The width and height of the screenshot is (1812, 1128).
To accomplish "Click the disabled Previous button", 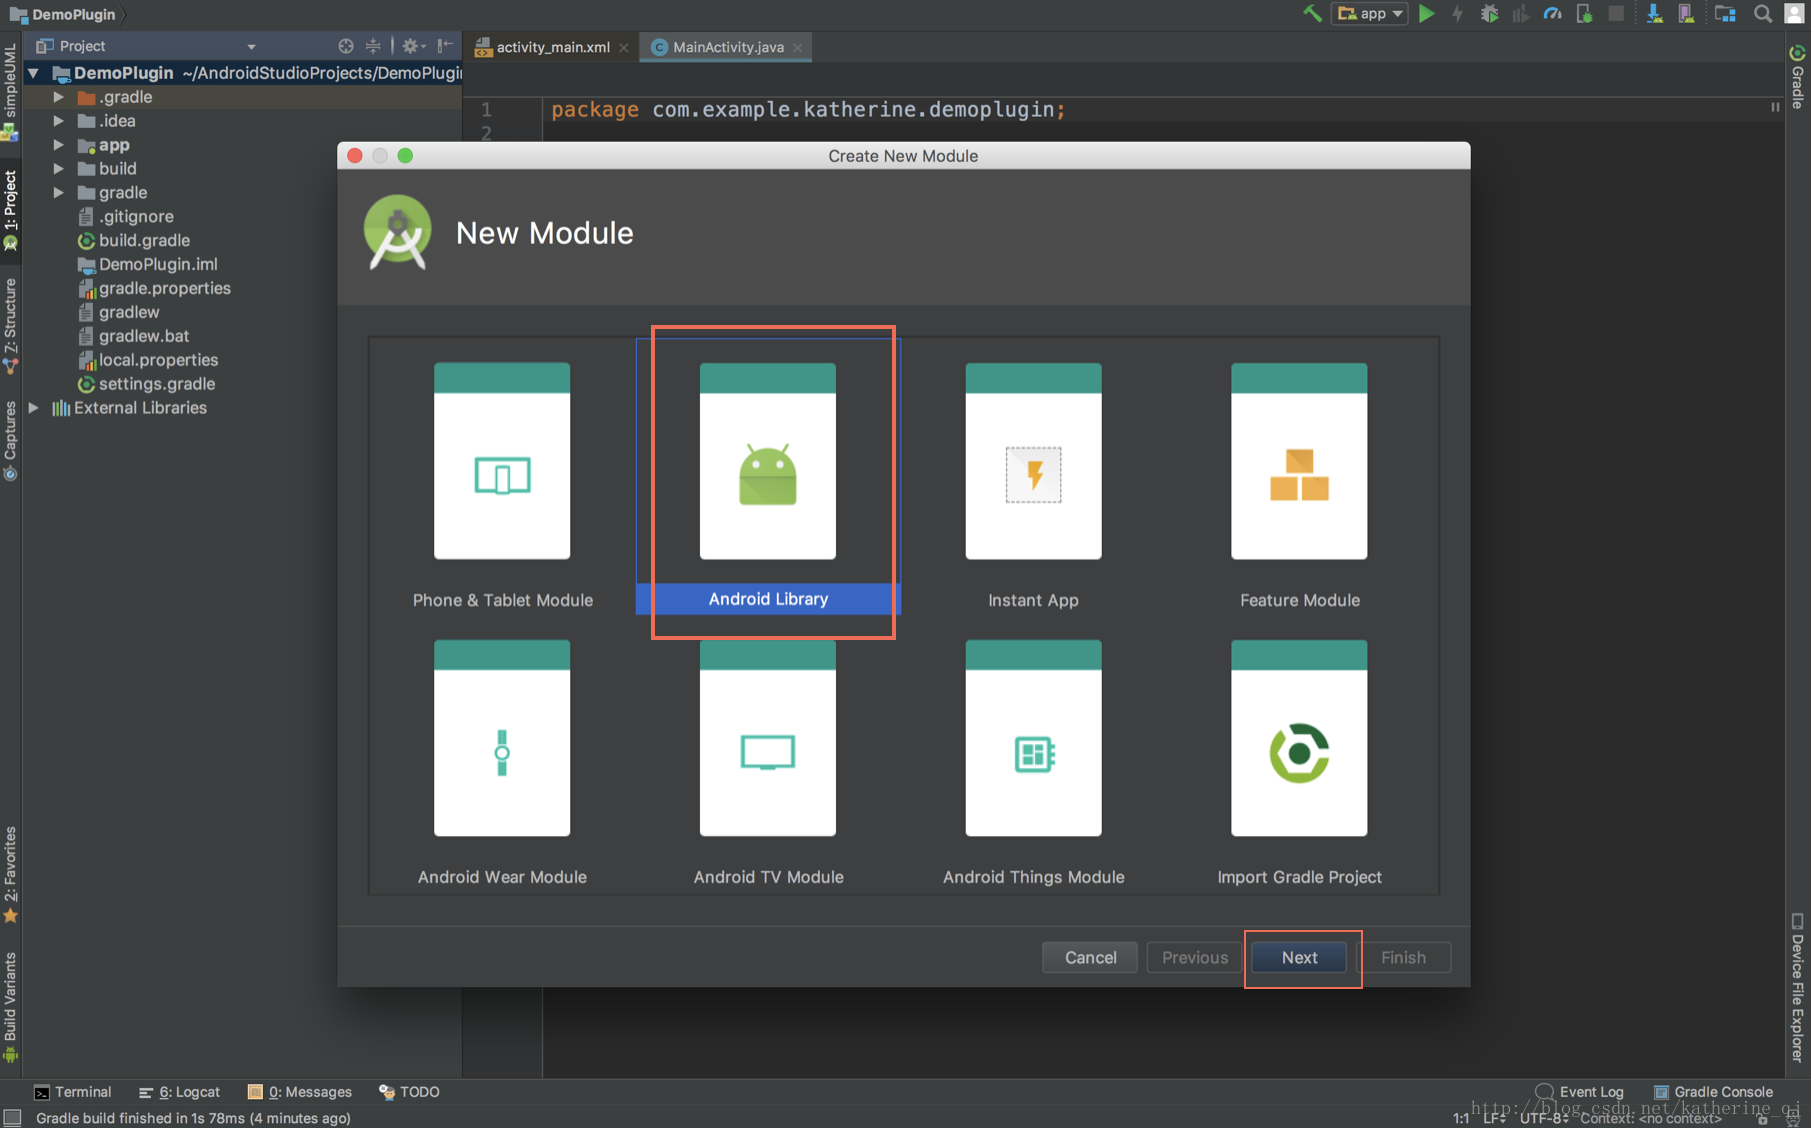I will [1195, 957].
